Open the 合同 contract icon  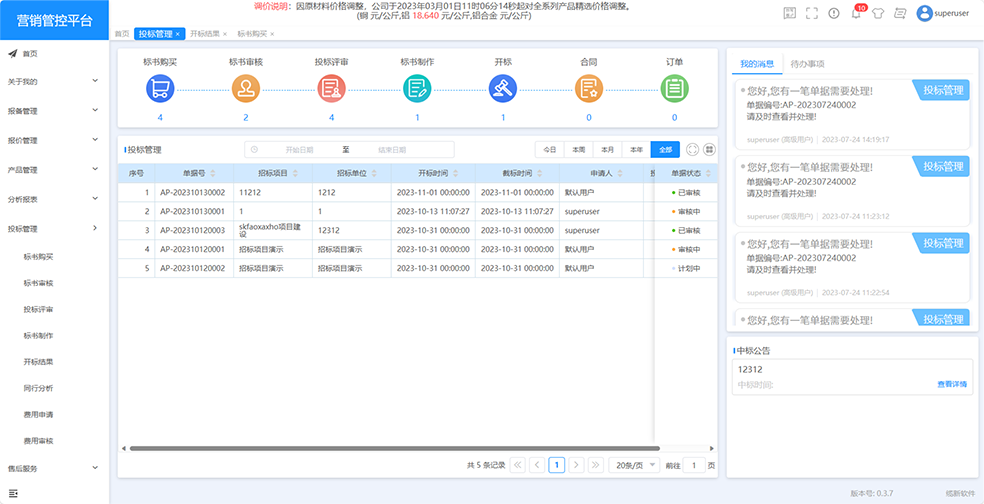tap(589, 88)
